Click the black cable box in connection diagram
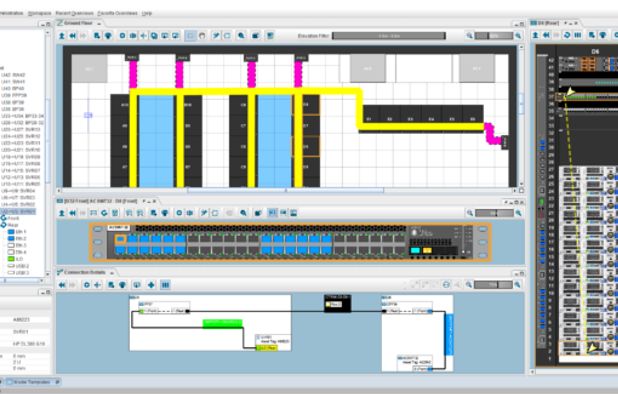The height and width of the screenshot is (394, 618). [337, 303]
